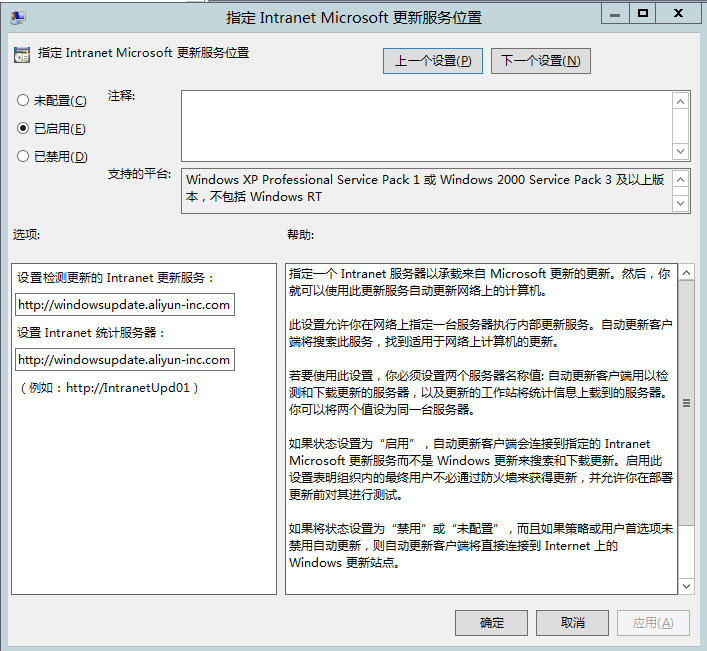
Task: Click the title bar system icon
Action: pyautogui.click(x=15, y=15)
